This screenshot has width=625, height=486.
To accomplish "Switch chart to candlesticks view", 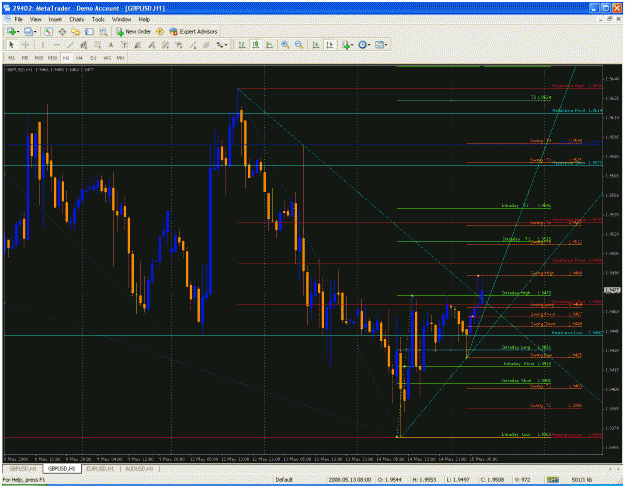I will (x=256, y=45).
